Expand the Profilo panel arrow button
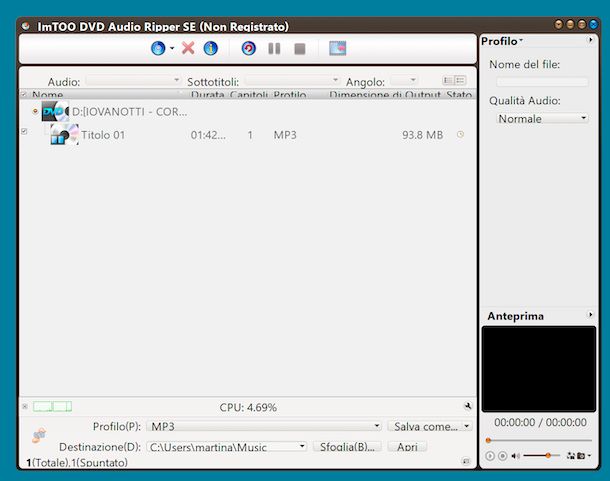 pyautogui.click(x=591, y=40)
